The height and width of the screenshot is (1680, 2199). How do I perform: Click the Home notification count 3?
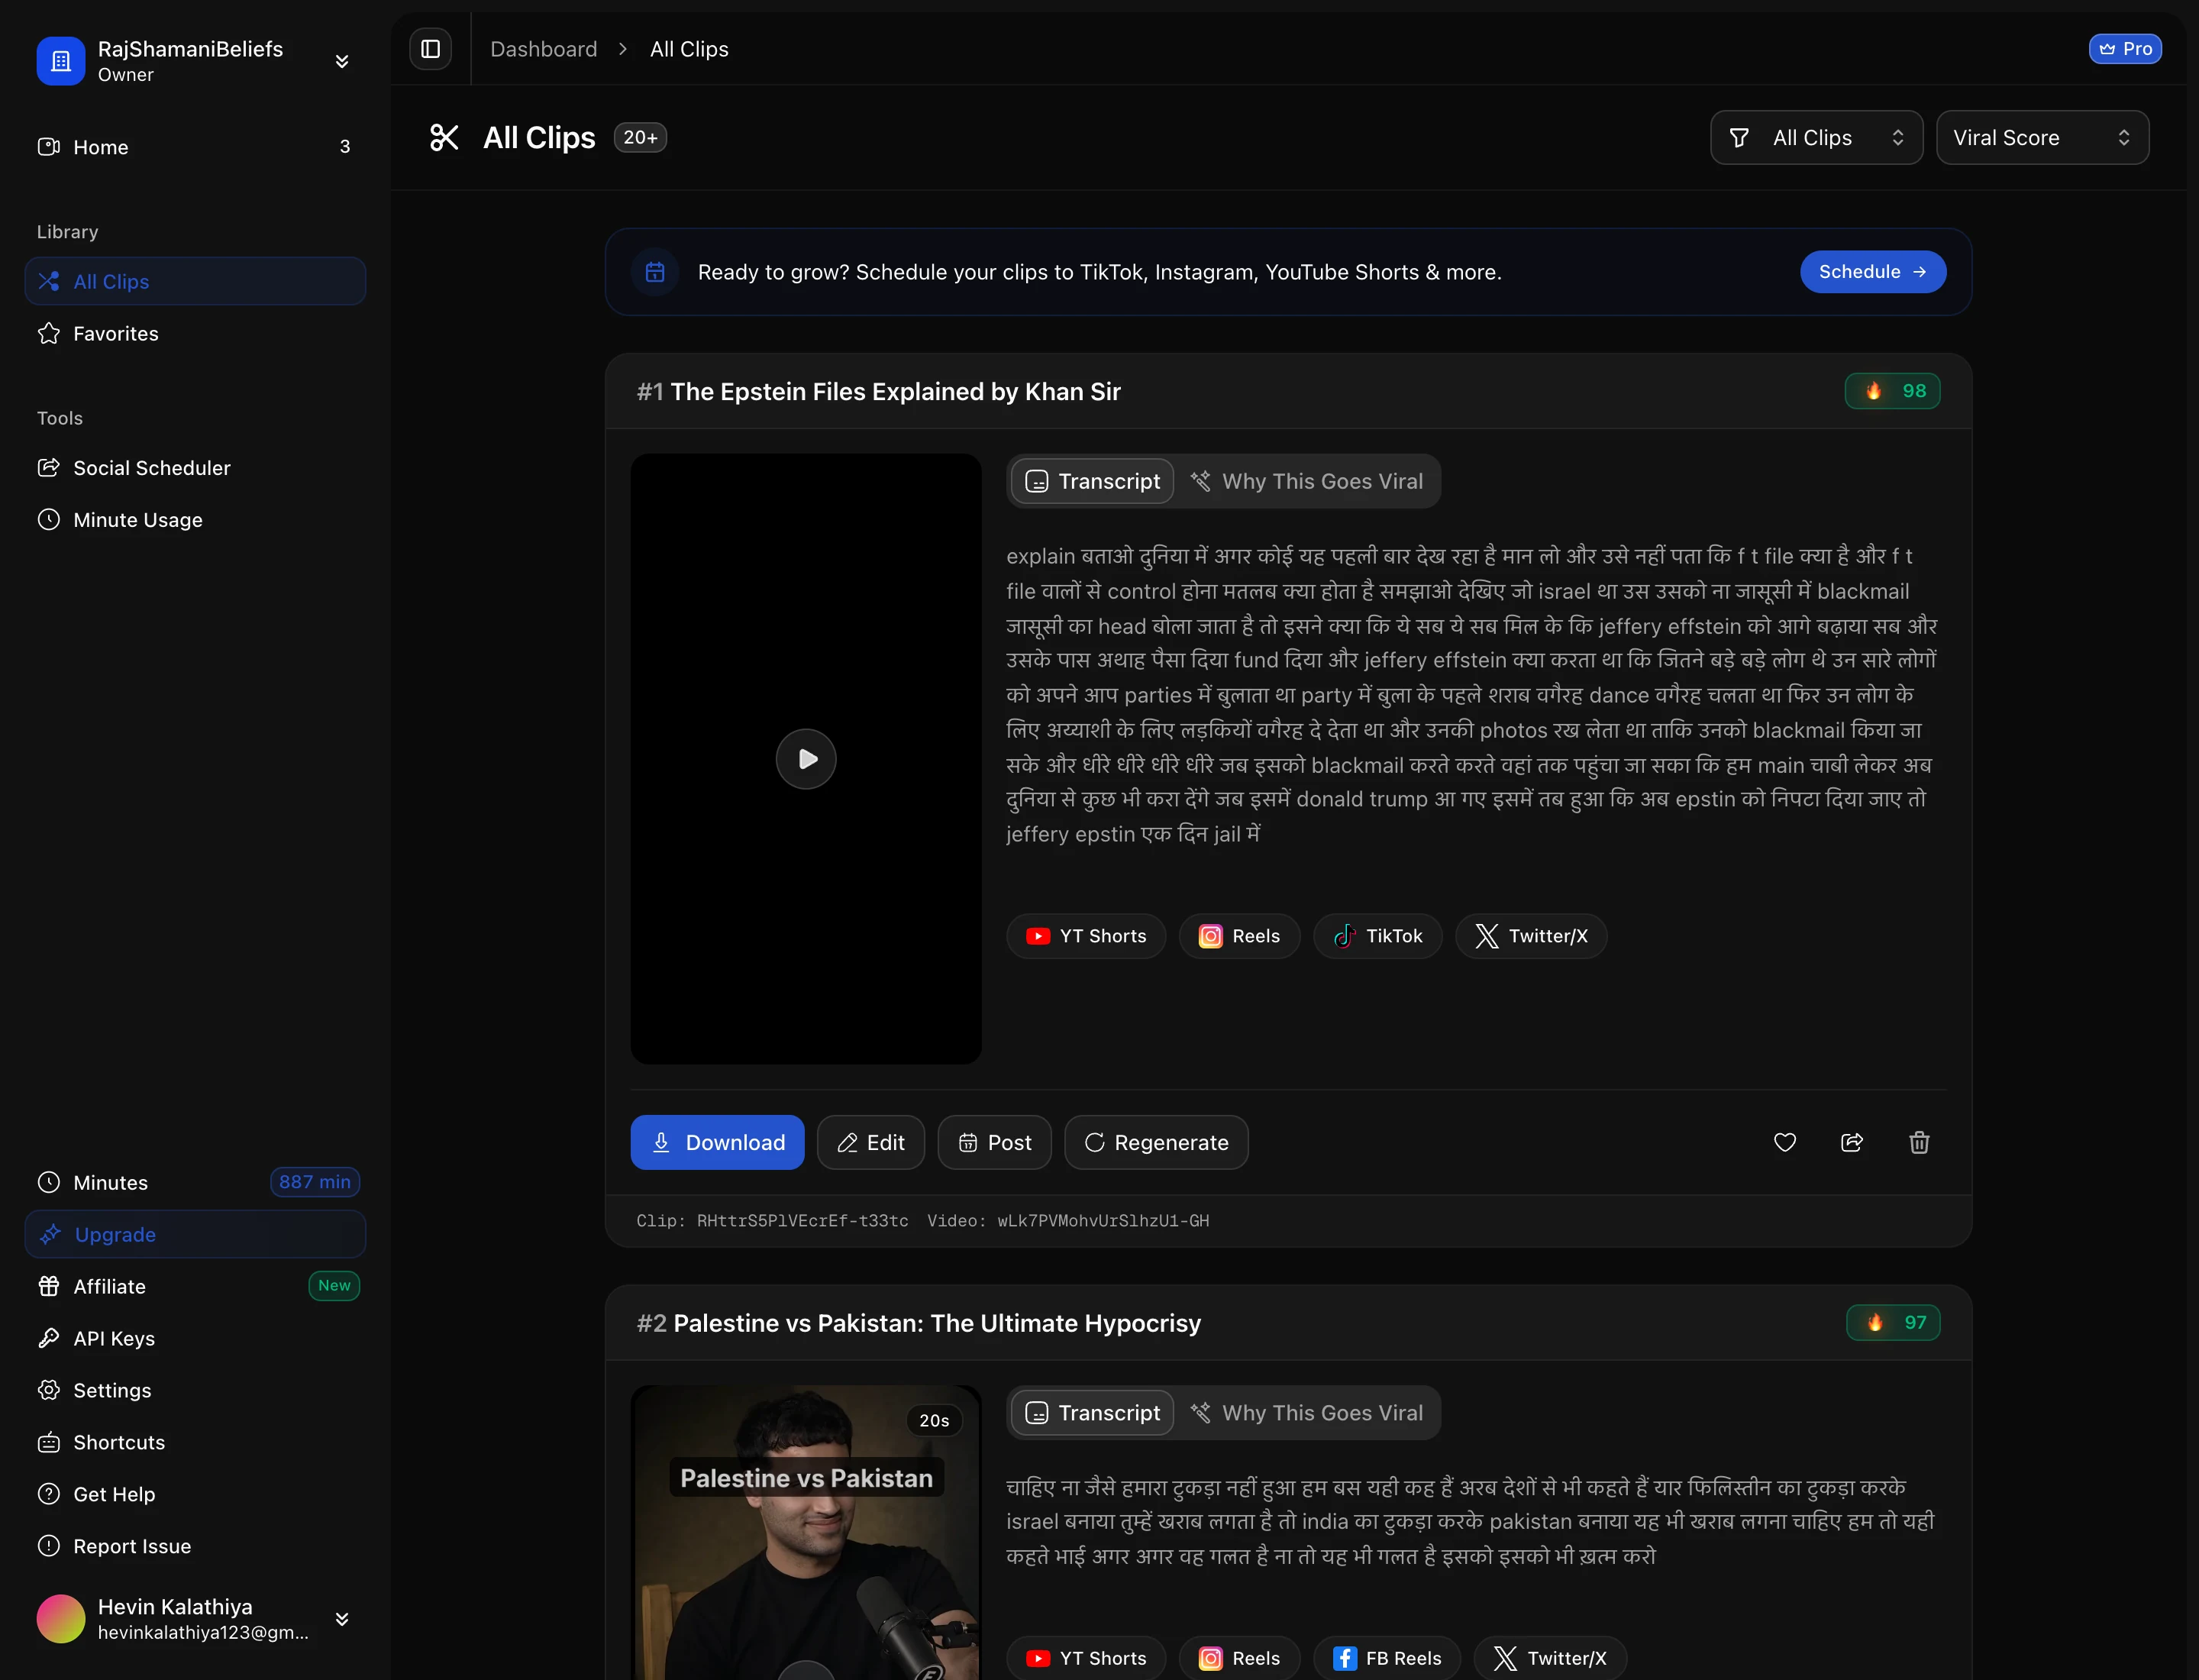(345, 147)
